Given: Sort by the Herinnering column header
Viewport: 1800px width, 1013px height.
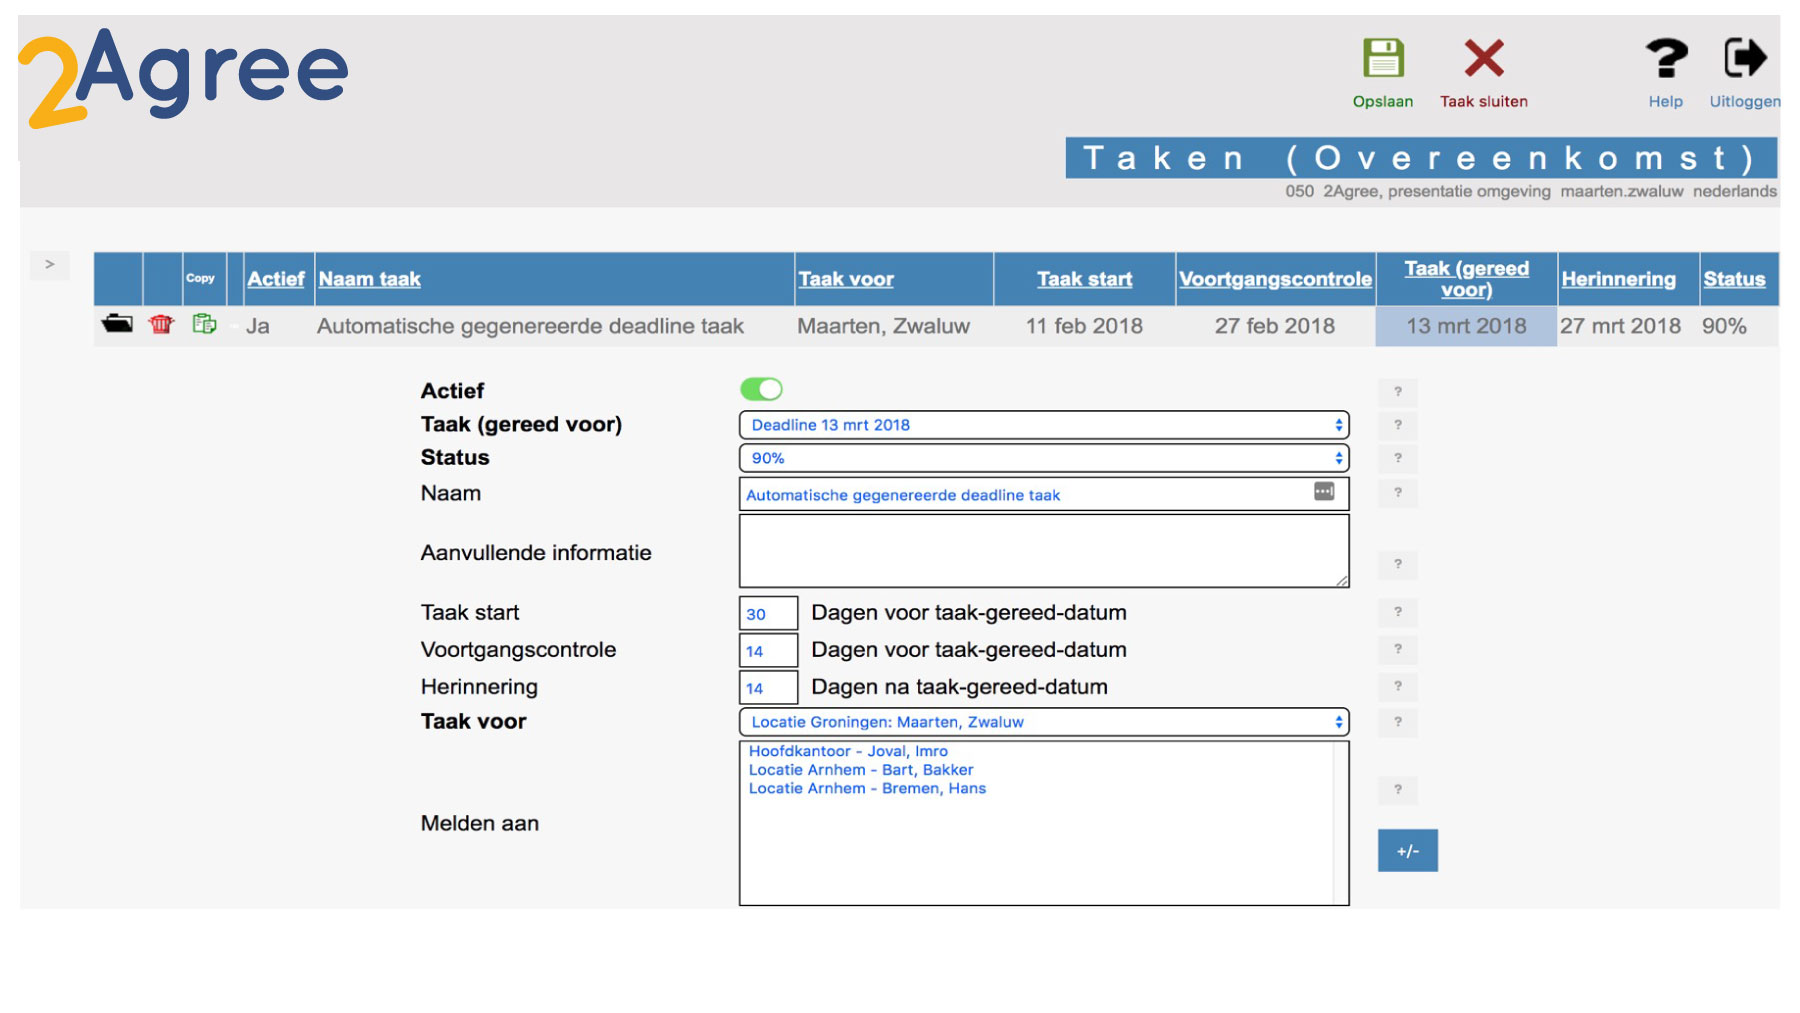Looking at the screenshot, I should coord(1621,279).
